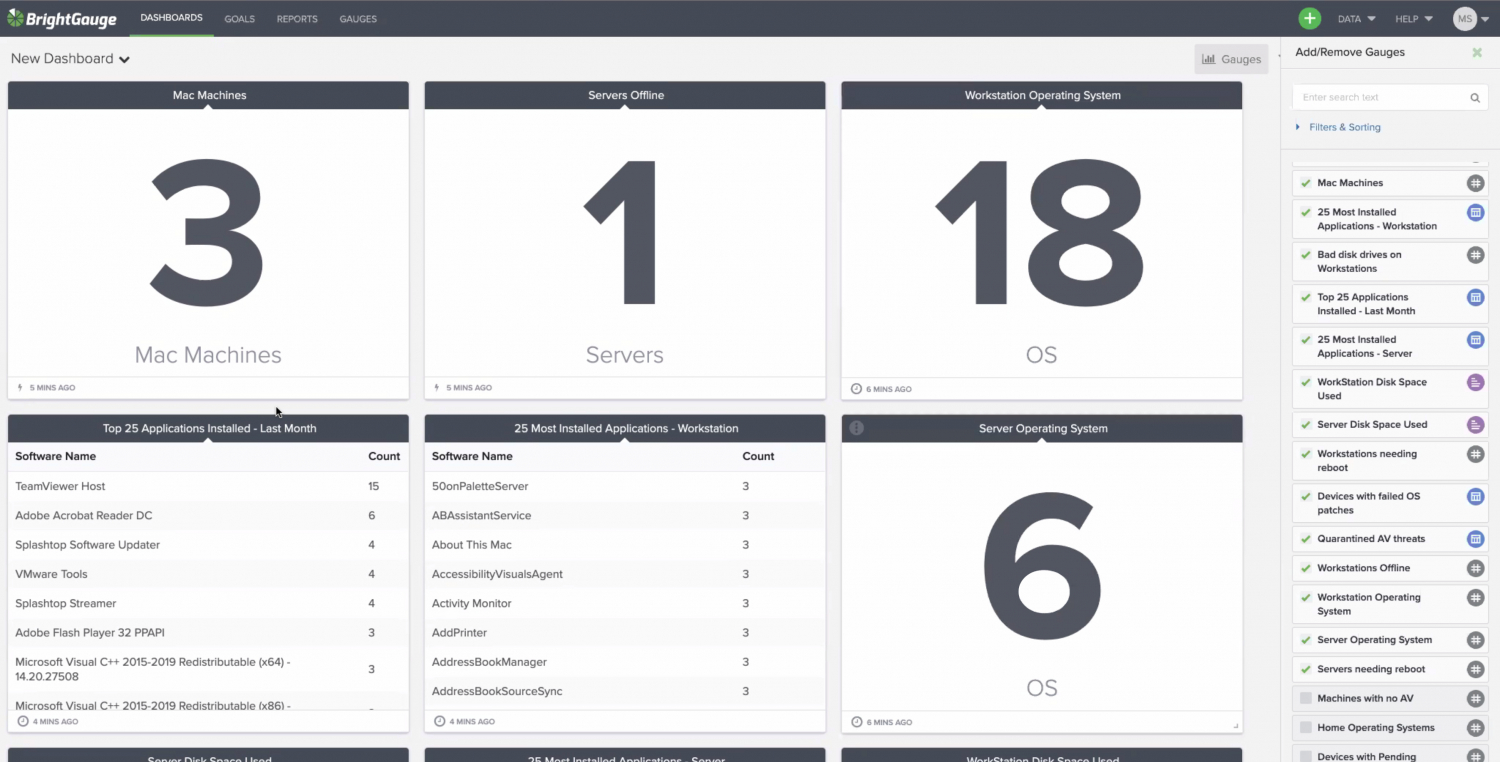Screen dimensions: 1500x762
Task: Open the REPORTS section
Action: 297,18
